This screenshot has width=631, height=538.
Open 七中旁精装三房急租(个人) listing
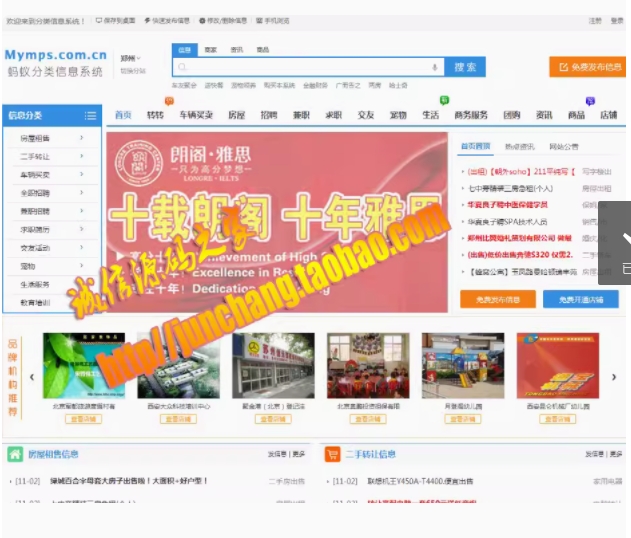point(511,188)
